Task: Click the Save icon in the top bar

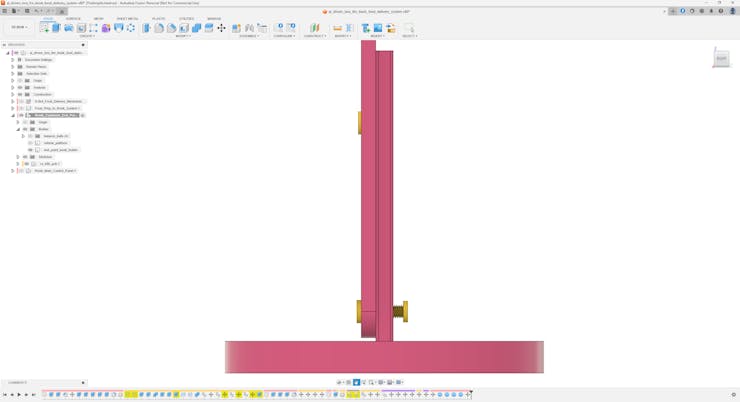Action: pos(27,11)
